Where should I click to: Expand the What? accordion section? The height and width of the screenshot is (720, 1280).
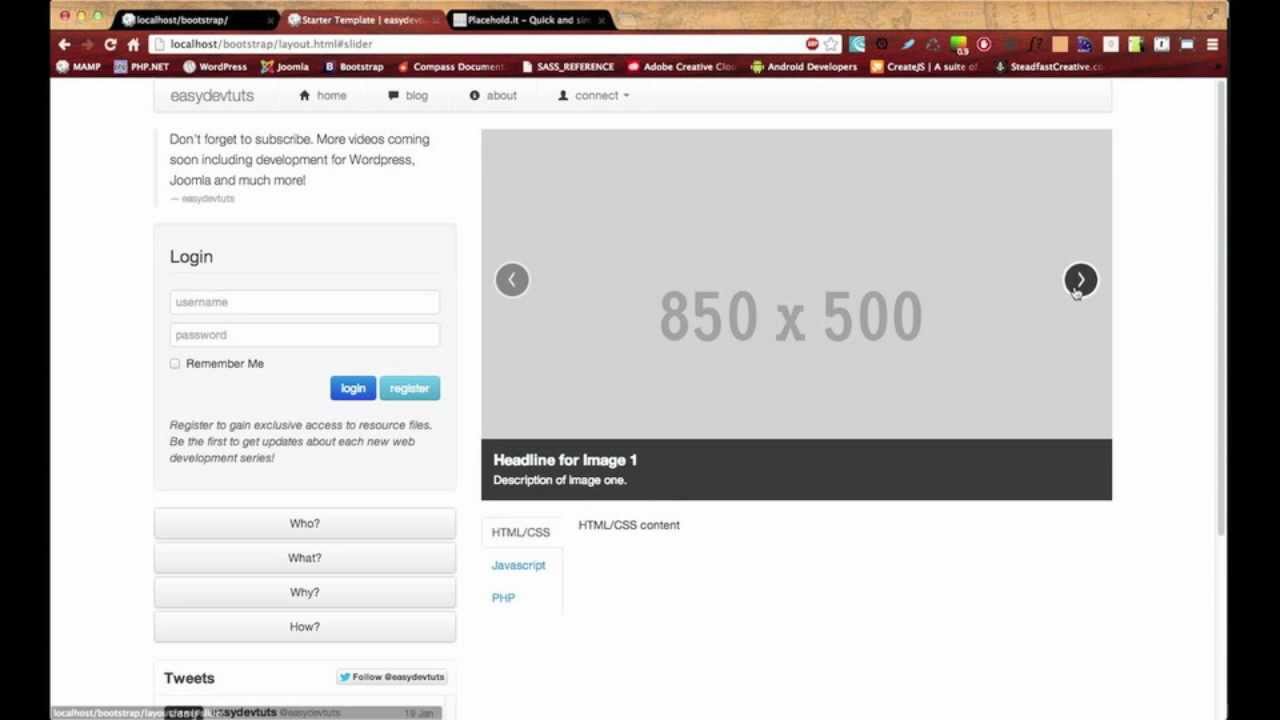[305, 558]
